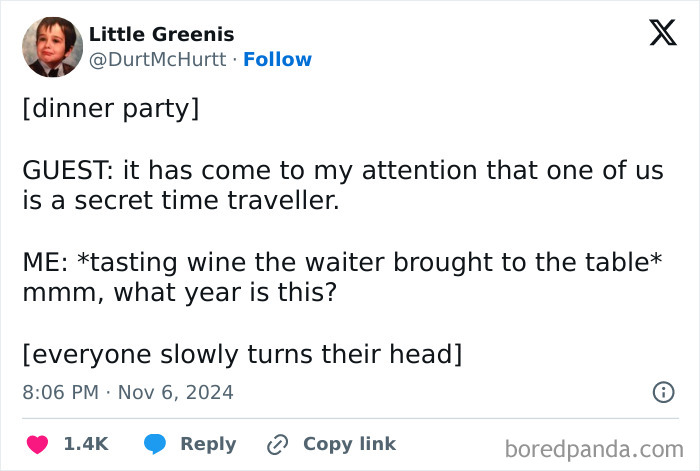Image resolution: width=700 pixels, height=471 pixels.
Task: Open the @DurtMcHurtt handle link
Action: [x=158, y=60]
